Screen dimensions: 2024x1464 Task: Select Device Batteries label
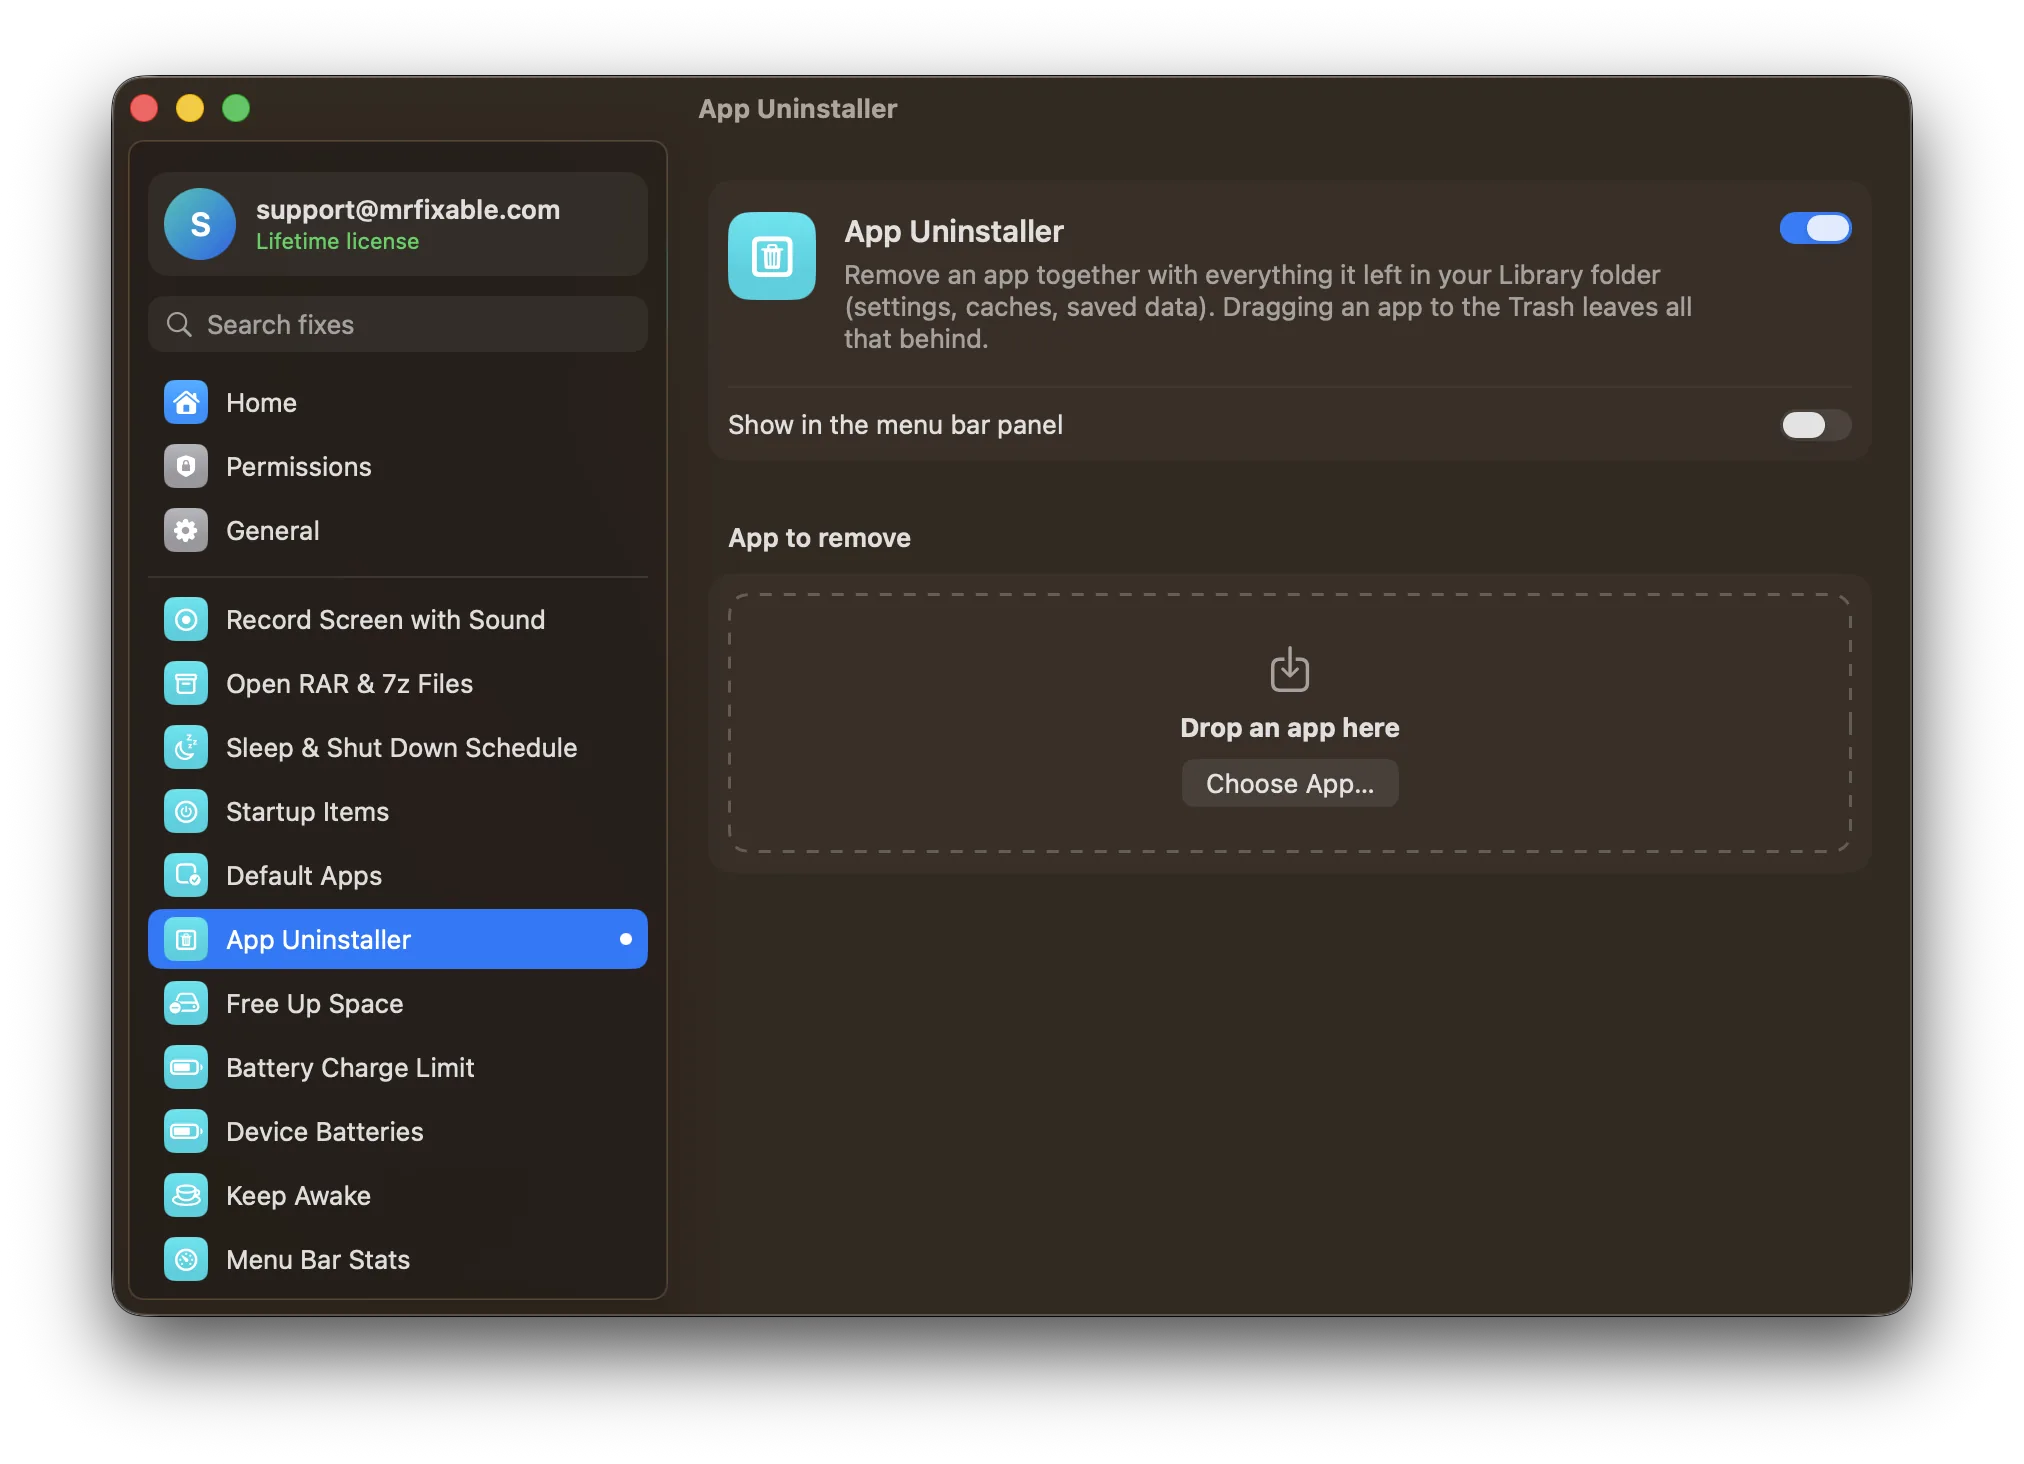pyautogui.click(x=325, y=1132)
